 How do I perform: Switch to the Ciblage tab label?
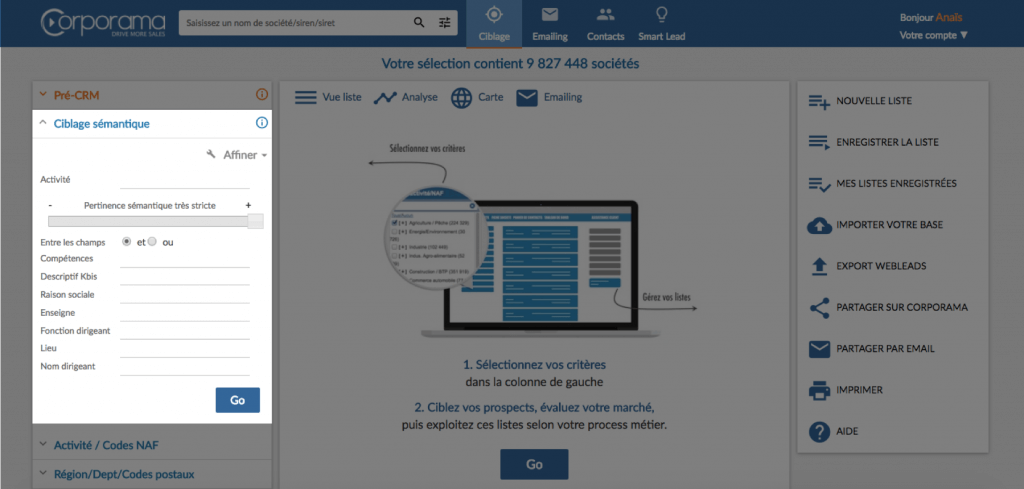coord(494,37)
